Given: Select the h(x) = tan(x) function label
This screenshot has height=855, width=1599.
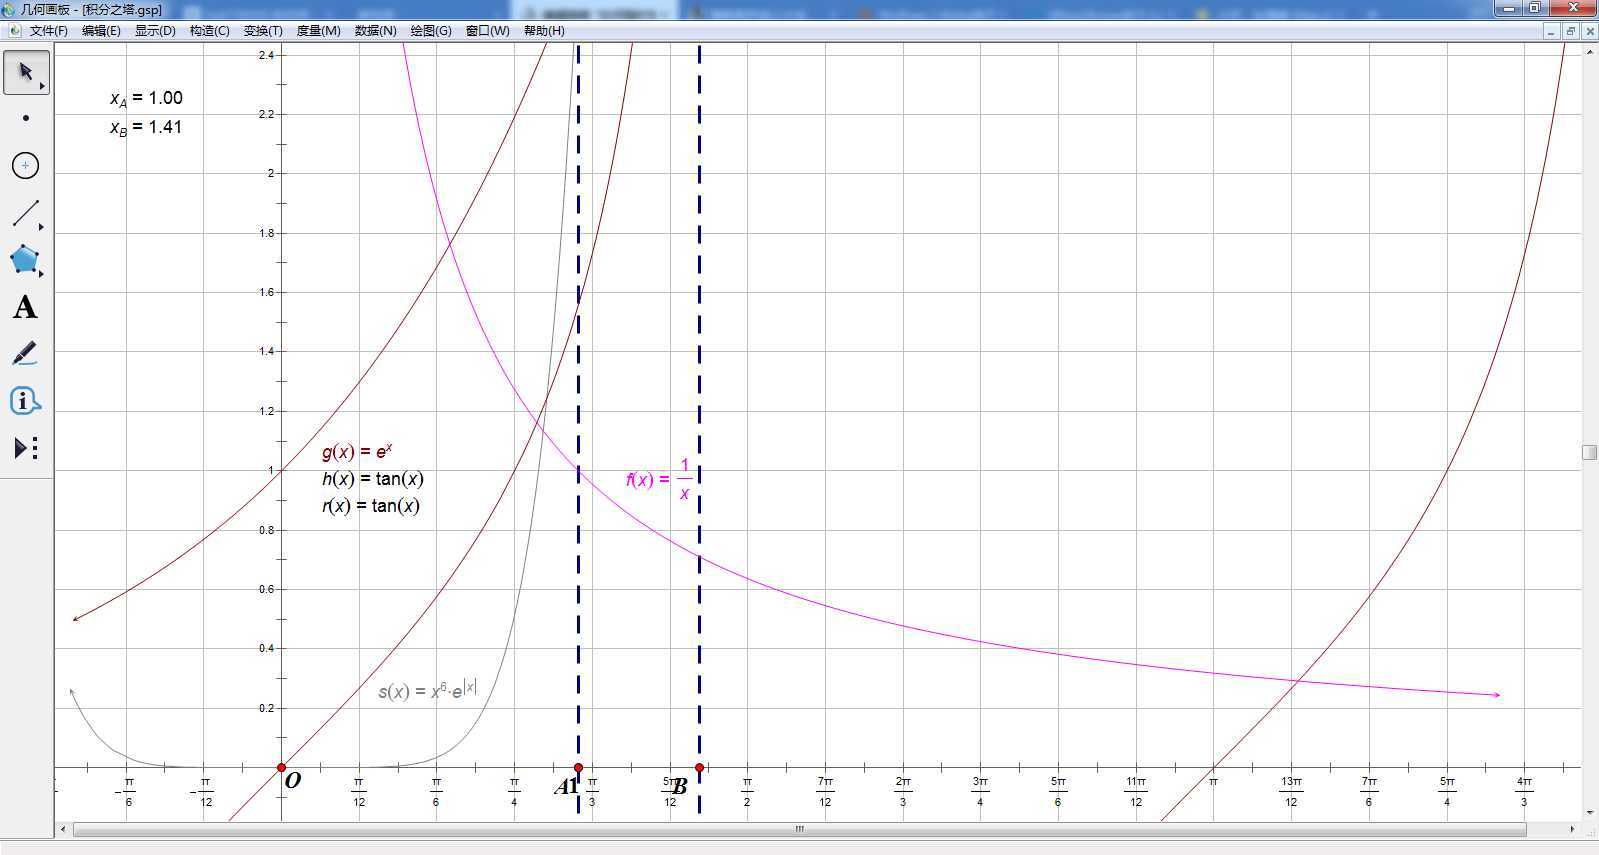Looking at the screenshot, I should click(372, 479).
